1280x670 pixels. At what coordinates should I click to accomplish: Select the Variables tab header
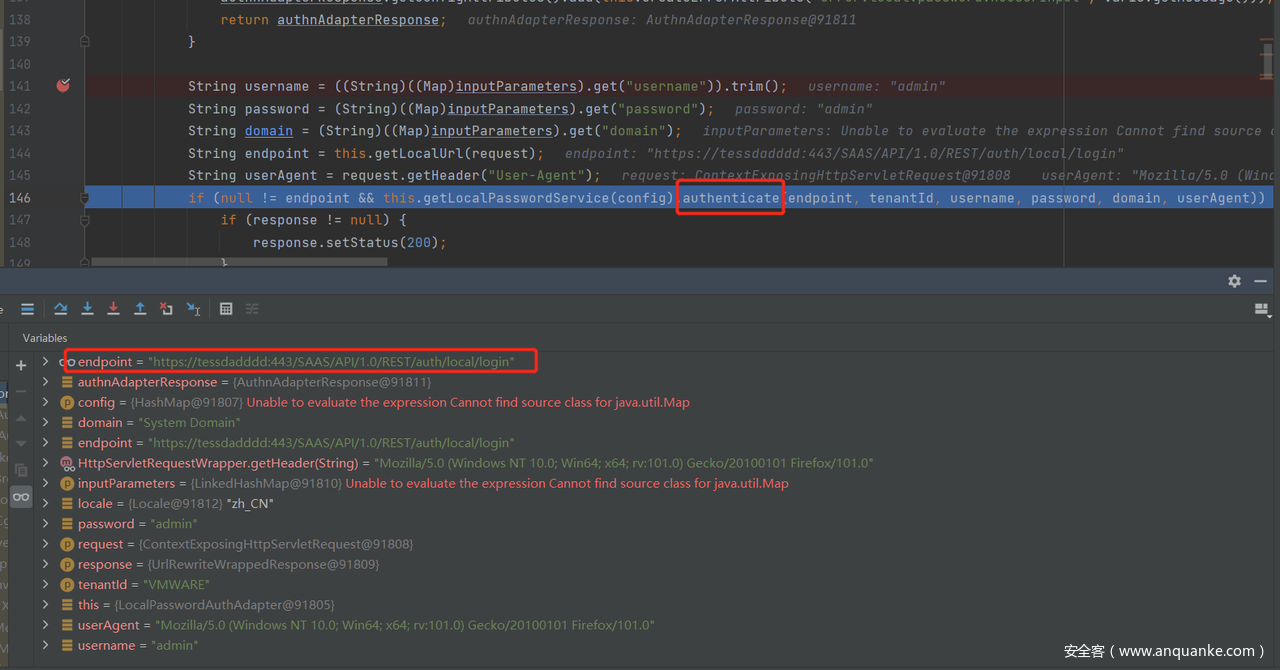(45, 338)
